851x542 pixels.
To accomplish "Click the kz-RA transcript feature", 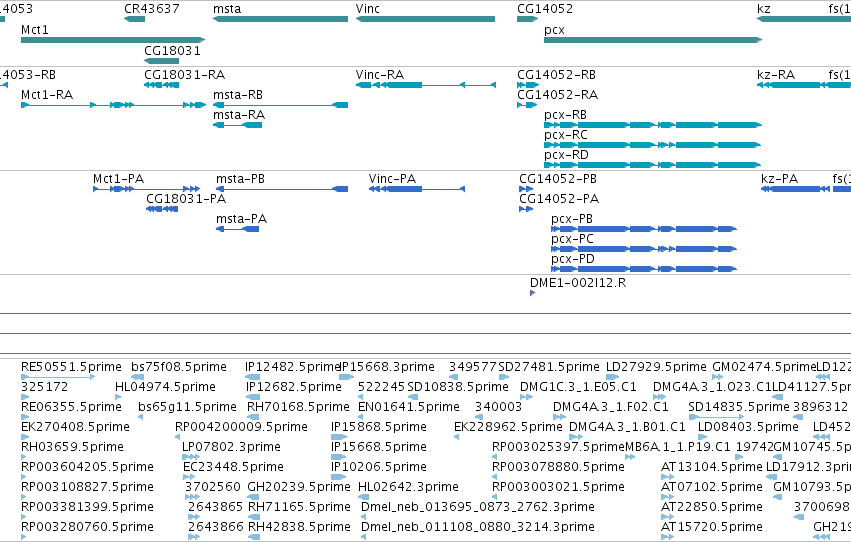I will pos(804,85).
